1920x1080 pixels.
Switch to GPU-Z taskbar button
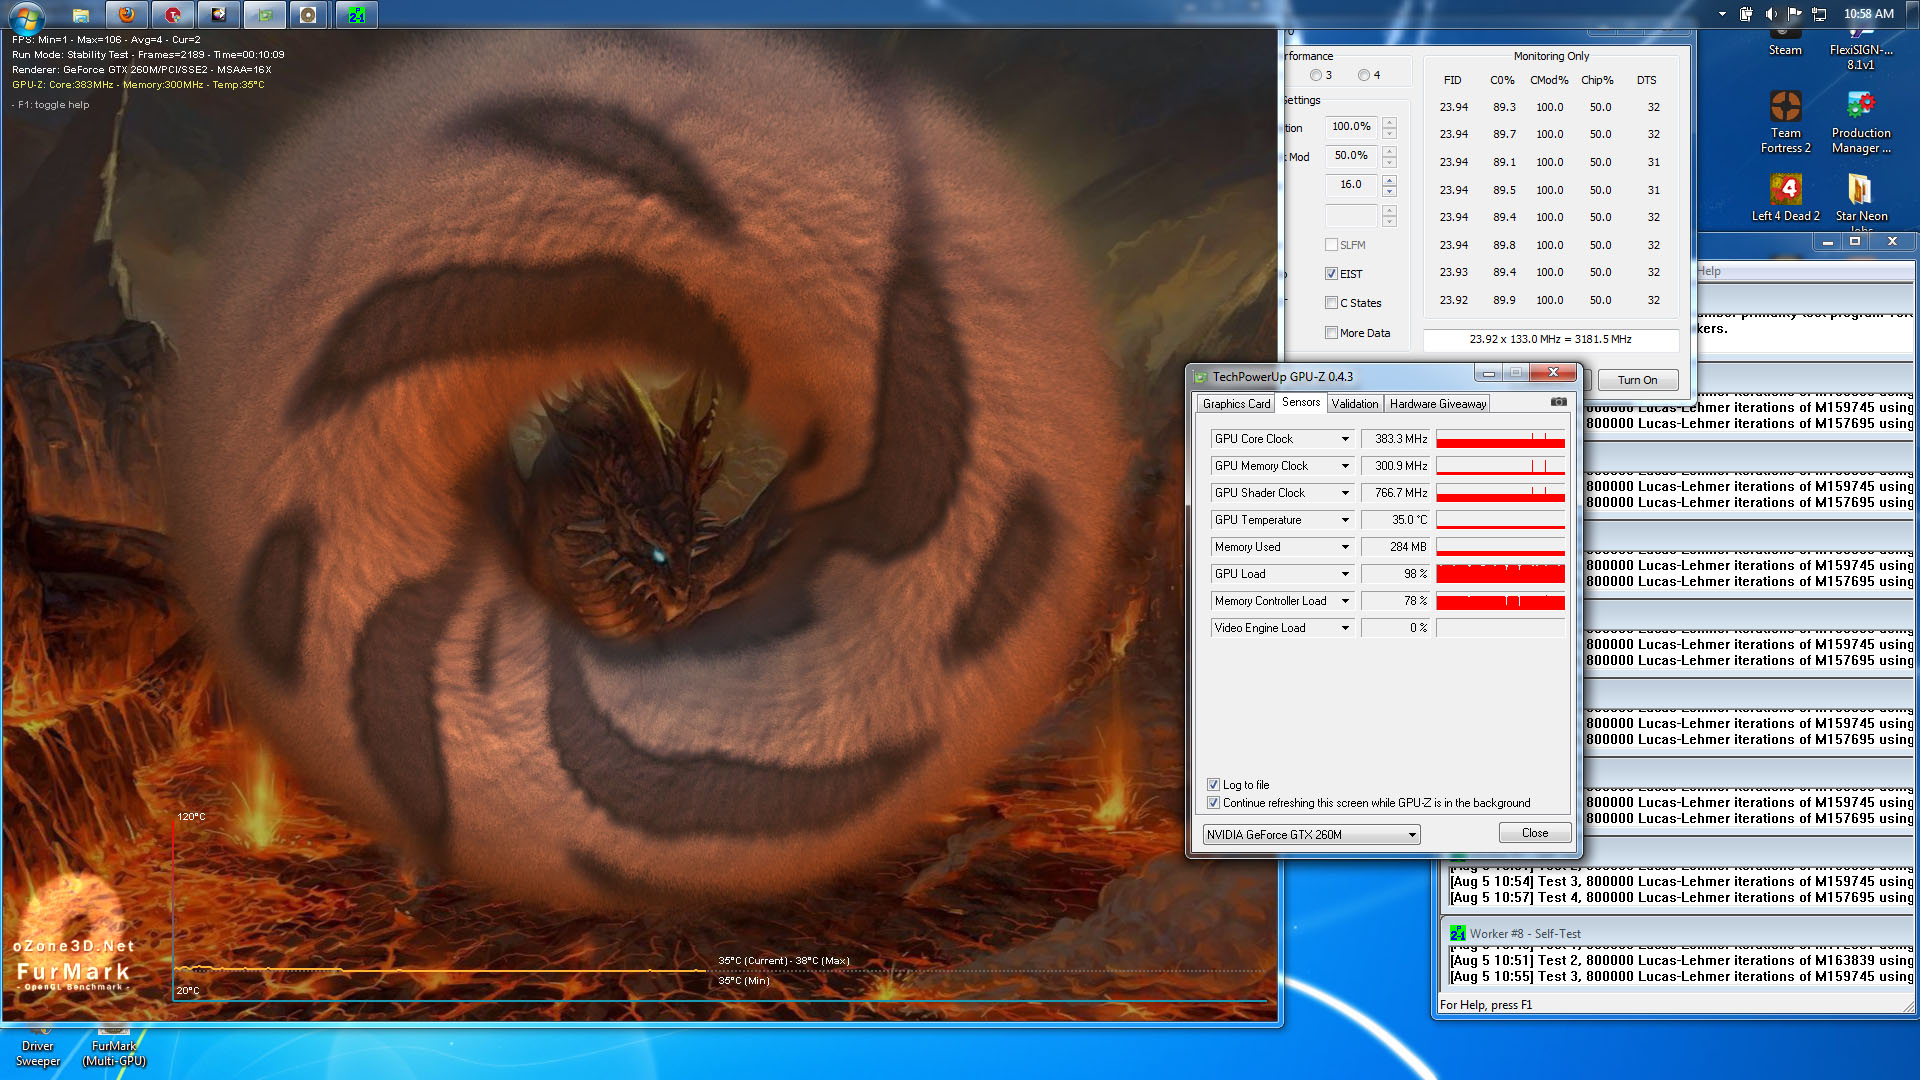(x=265, y=14)
